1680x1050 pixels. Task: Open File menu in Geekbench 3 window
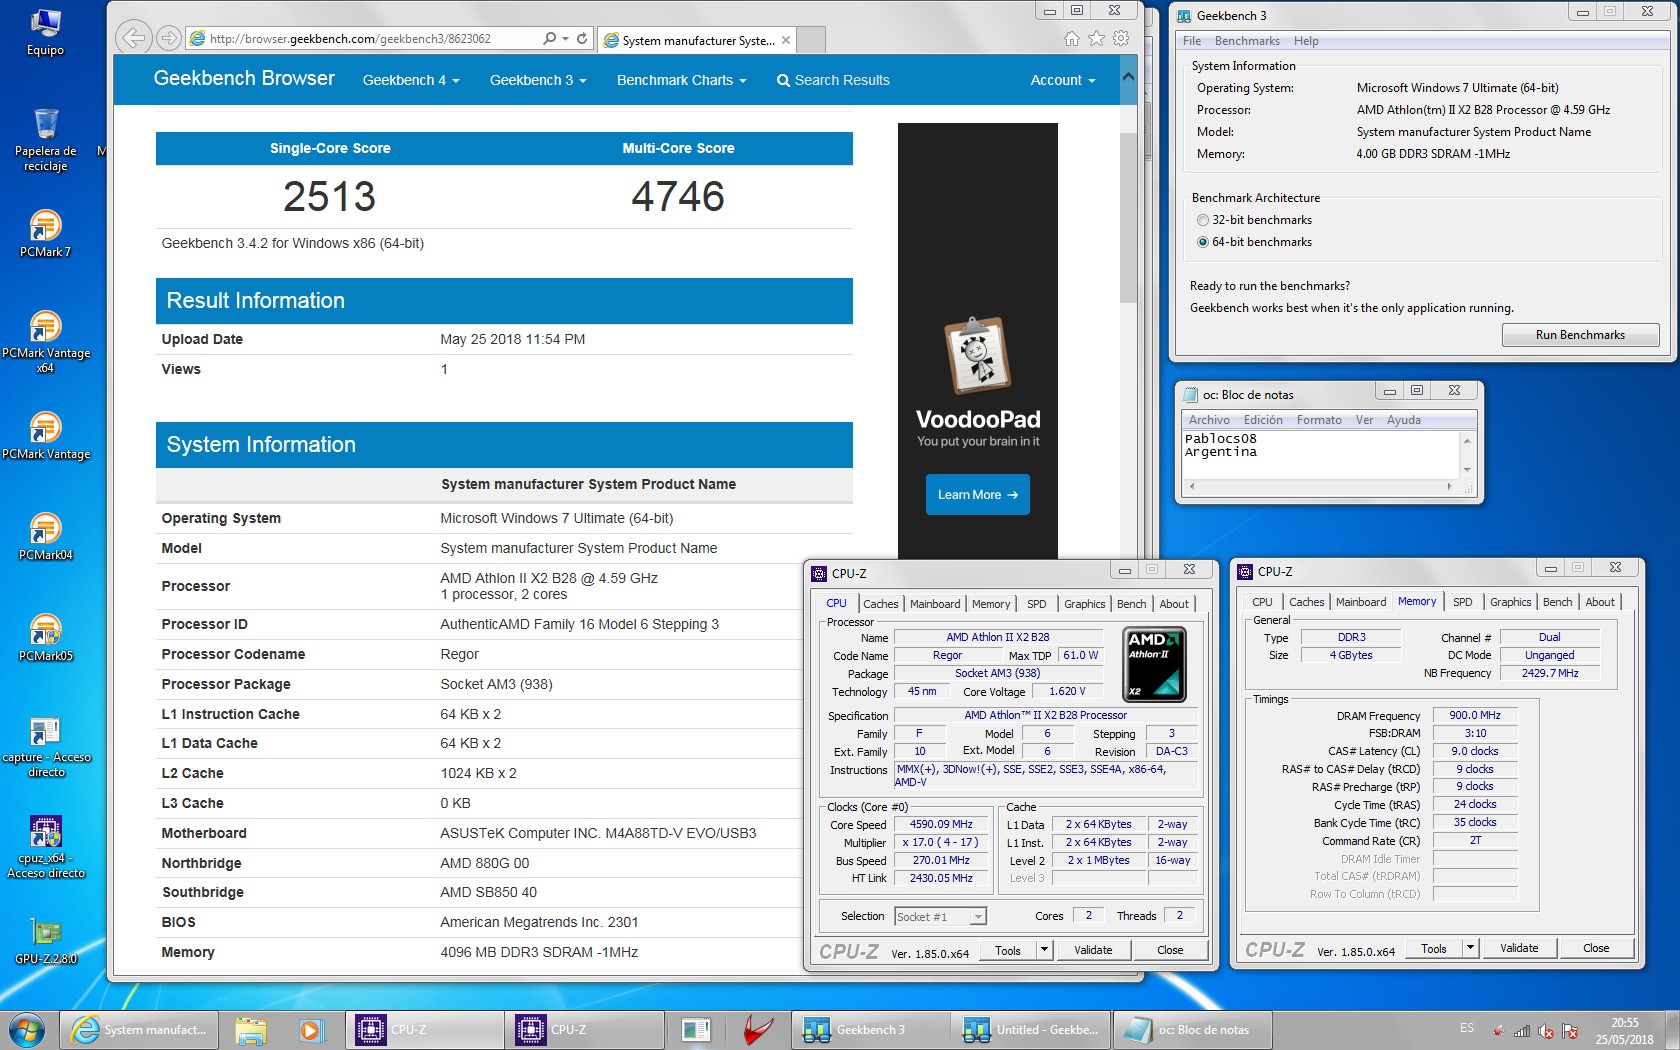[1192, 41]
